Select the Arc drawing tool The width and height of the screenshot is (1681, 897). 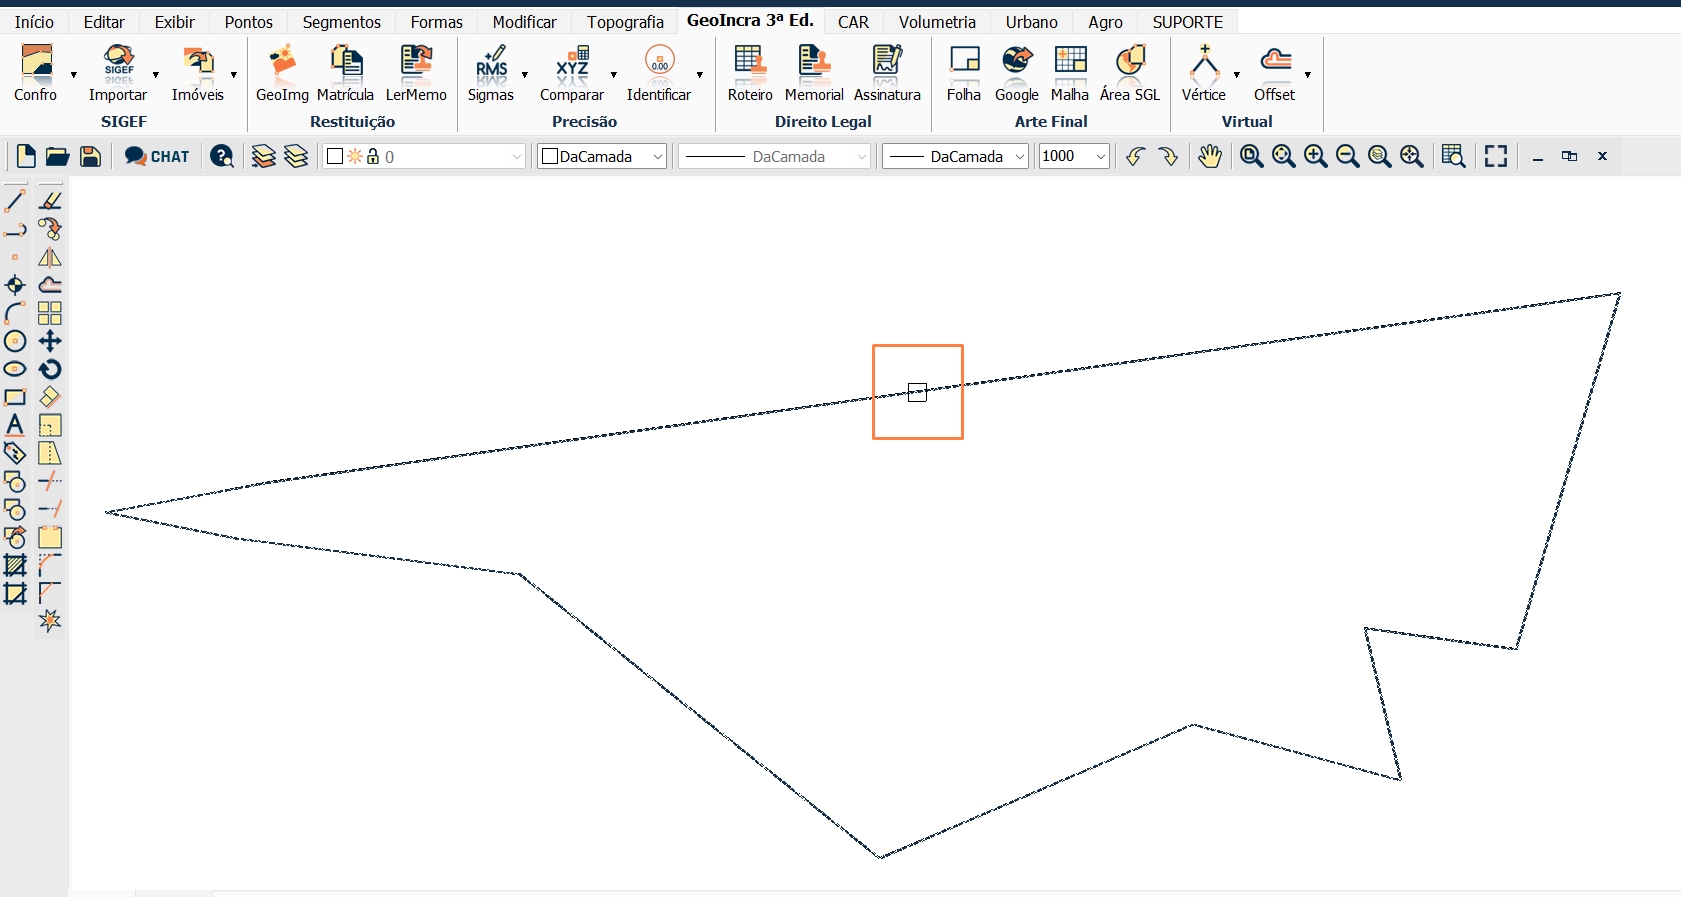click(15, 313)
